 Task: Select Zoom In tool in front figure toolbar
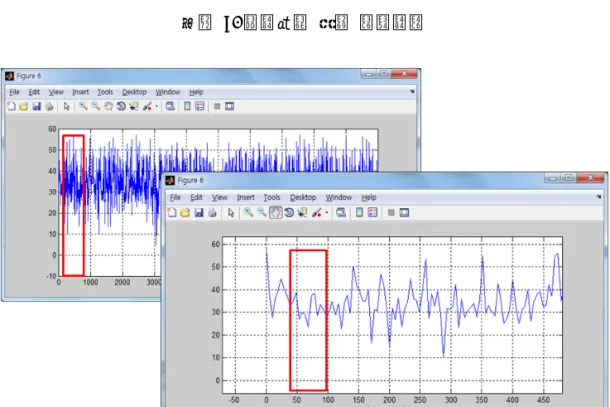pyautogui.click(x=248, y=212)
